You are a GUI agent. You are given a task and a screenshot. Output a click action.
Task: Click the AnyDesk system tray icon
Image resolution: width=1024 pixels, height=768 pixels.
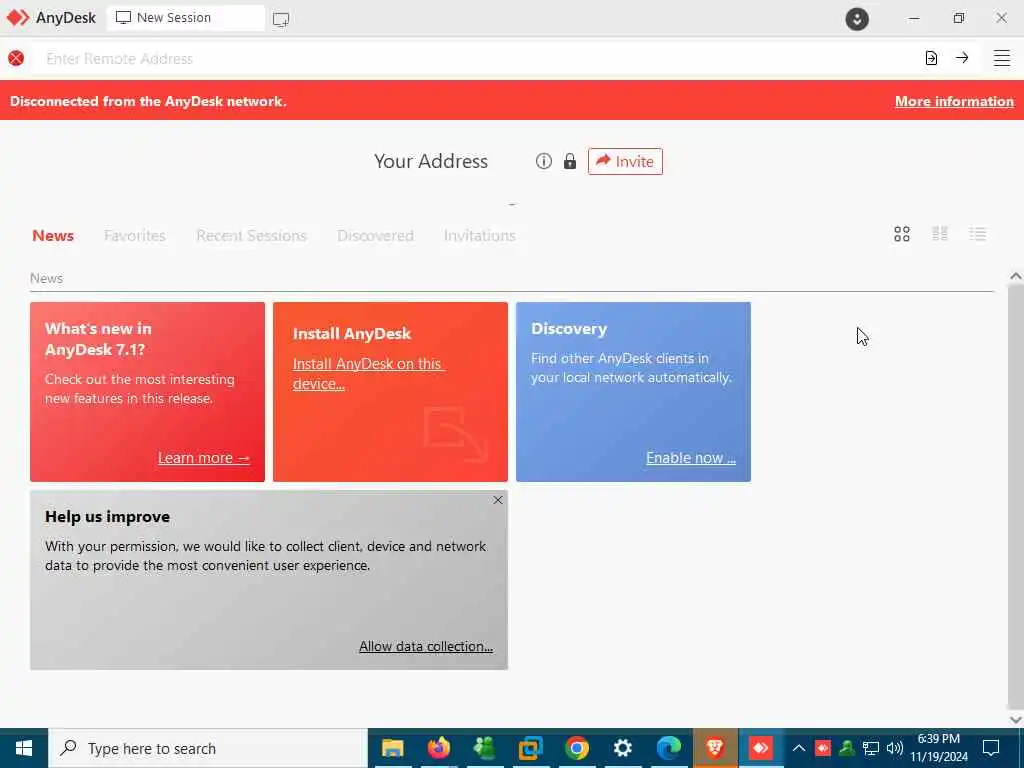click(x=823, y=748)
